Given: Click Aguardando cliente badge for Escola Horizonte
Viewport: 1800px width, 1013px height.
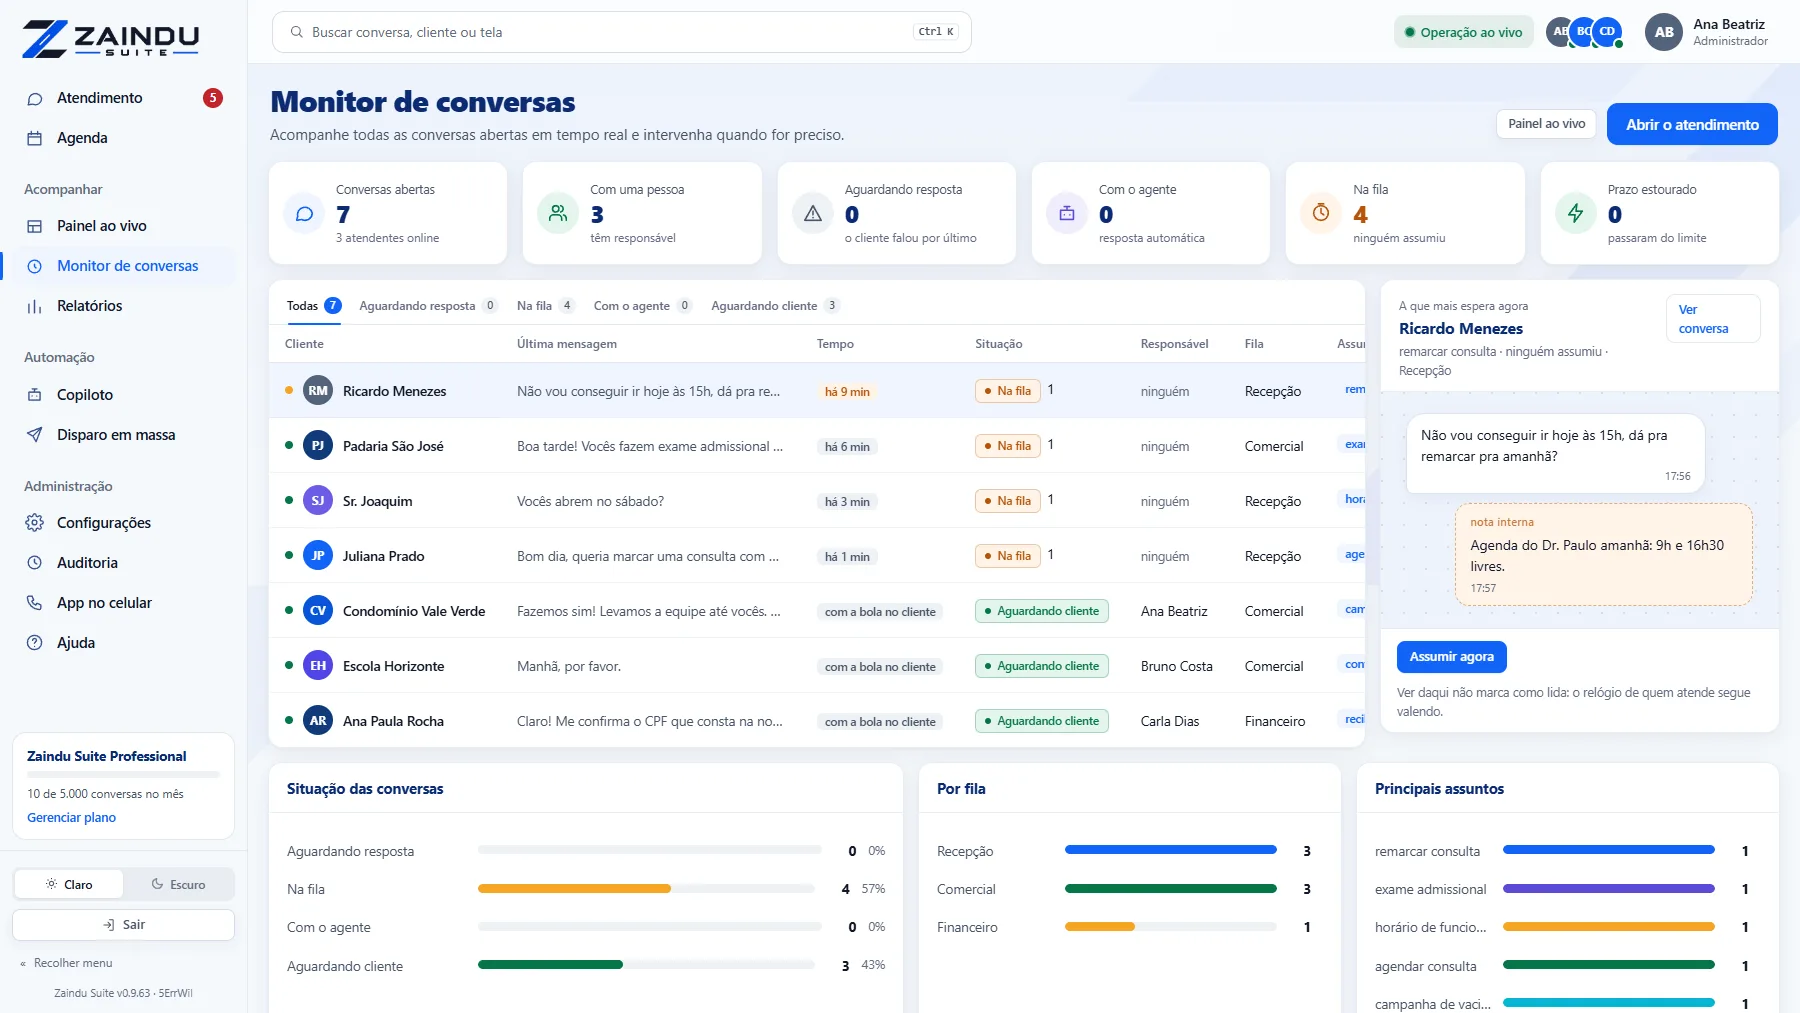Looking at the screenshot, I should tap(1041, 666).
